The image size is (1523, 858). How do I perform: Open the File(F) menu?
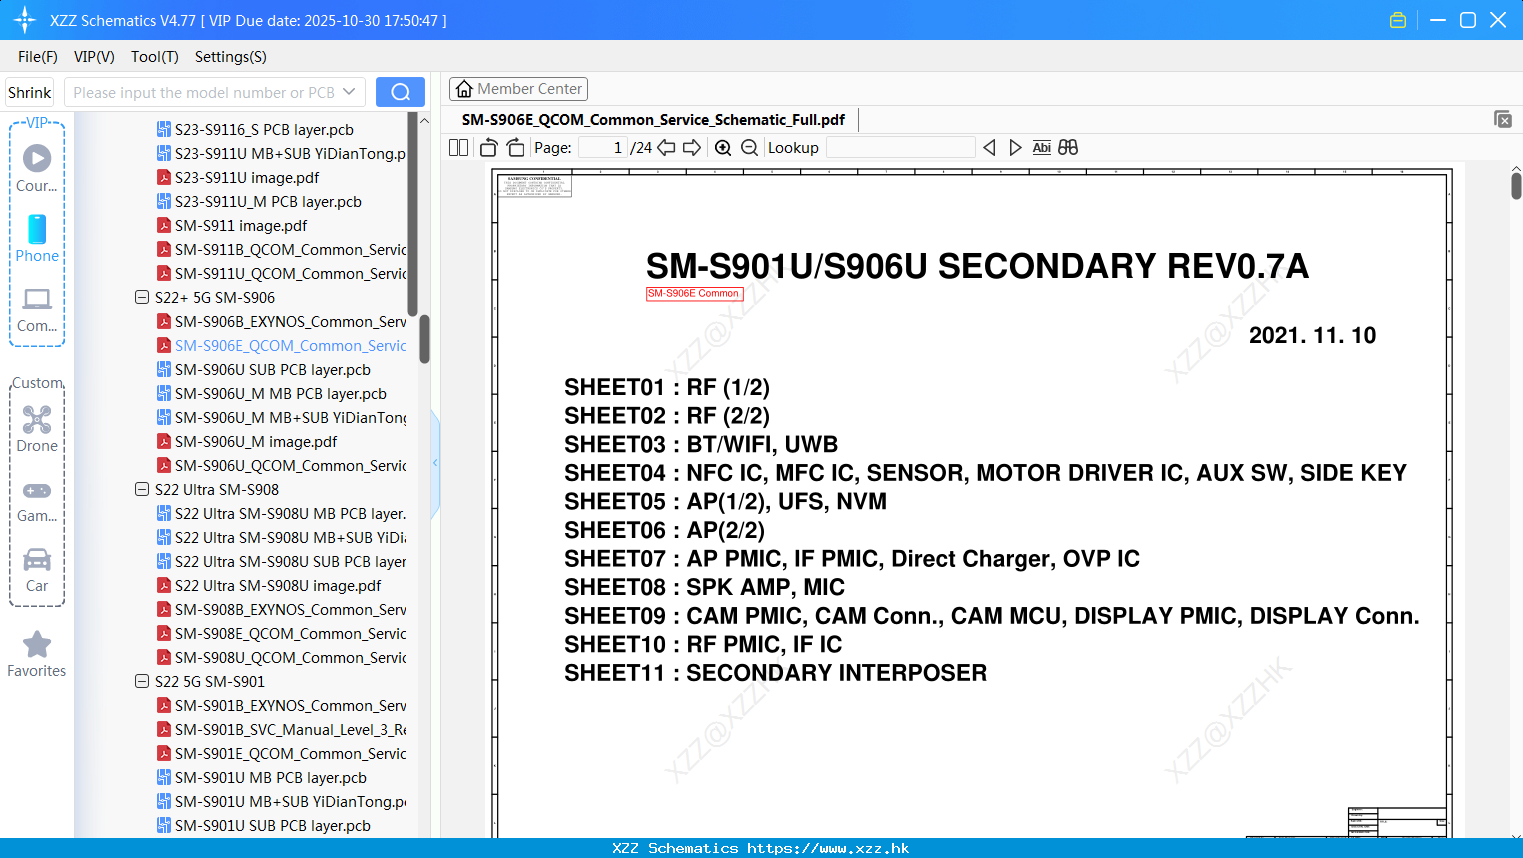click(x=38, y=57)
